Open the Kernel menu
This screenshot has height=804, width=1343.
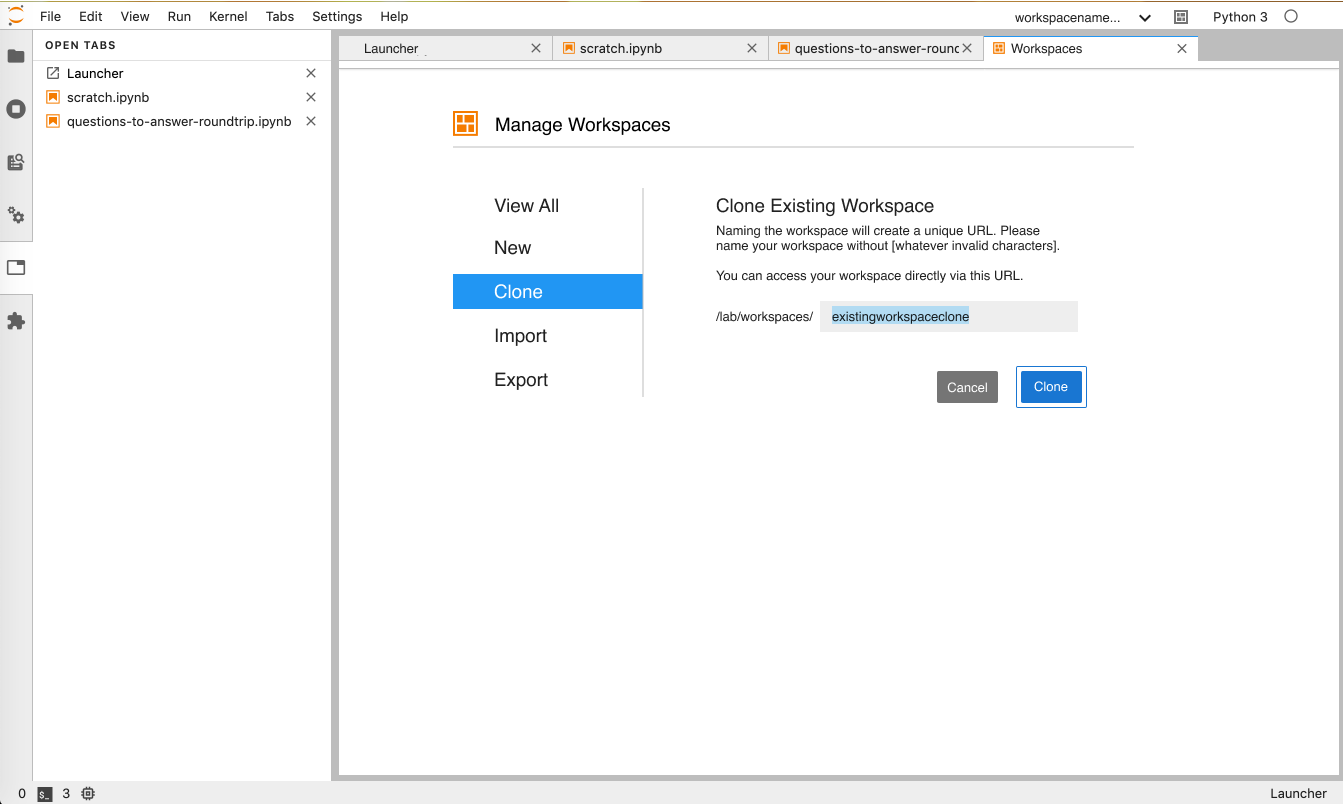(229, 16)
